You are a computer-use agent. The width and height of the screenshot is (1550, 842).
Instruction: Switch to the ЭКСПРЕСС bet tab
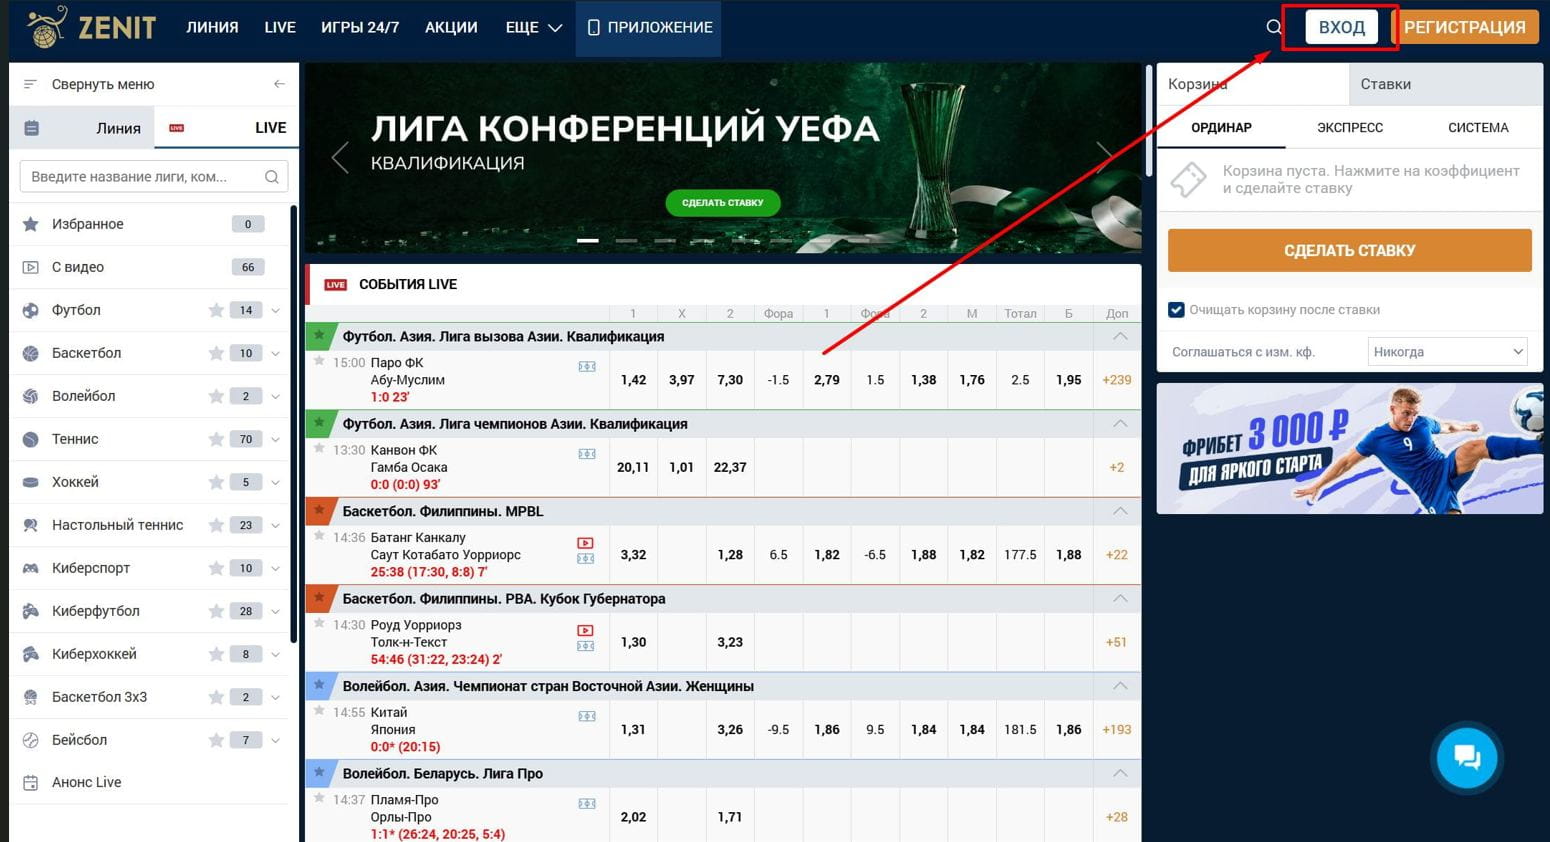pyautogui.click(x=1350, y=127)
